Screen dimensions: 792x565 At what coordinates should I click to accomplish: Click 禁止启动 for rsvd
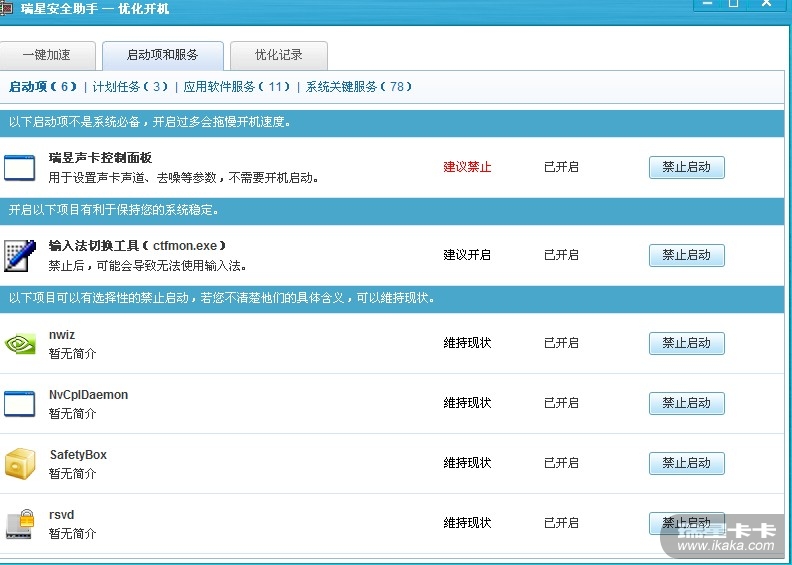686,523
